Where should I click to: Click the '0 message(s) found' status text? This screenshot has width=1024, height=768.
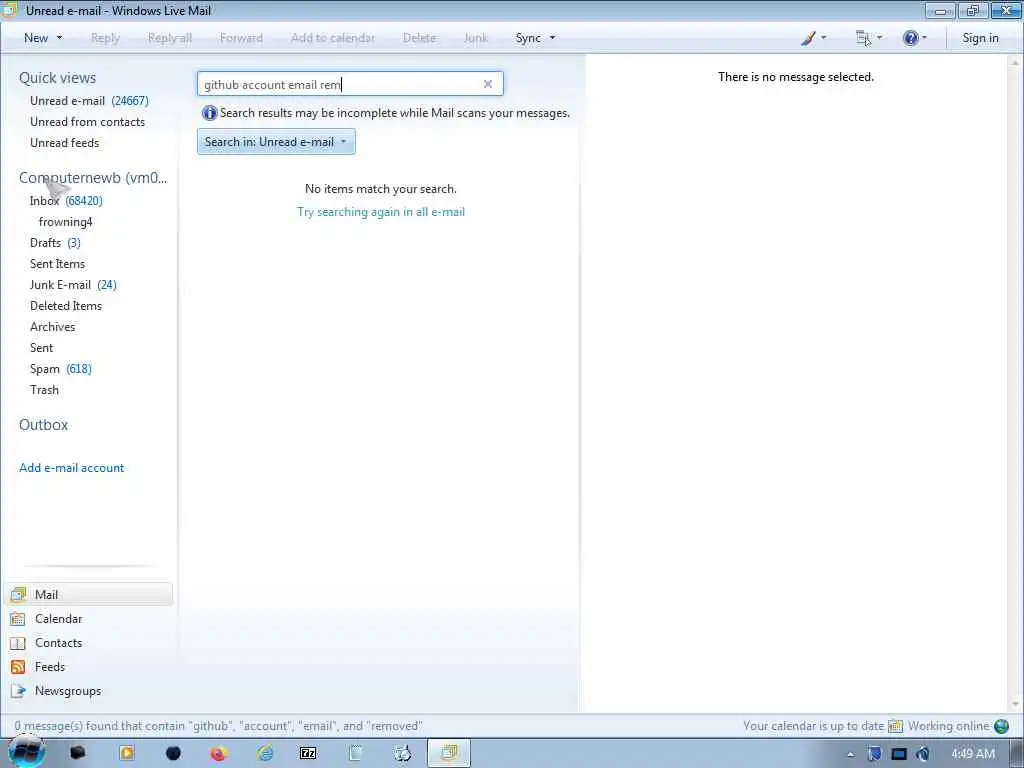pyautogui.click(x=218, y=726)
